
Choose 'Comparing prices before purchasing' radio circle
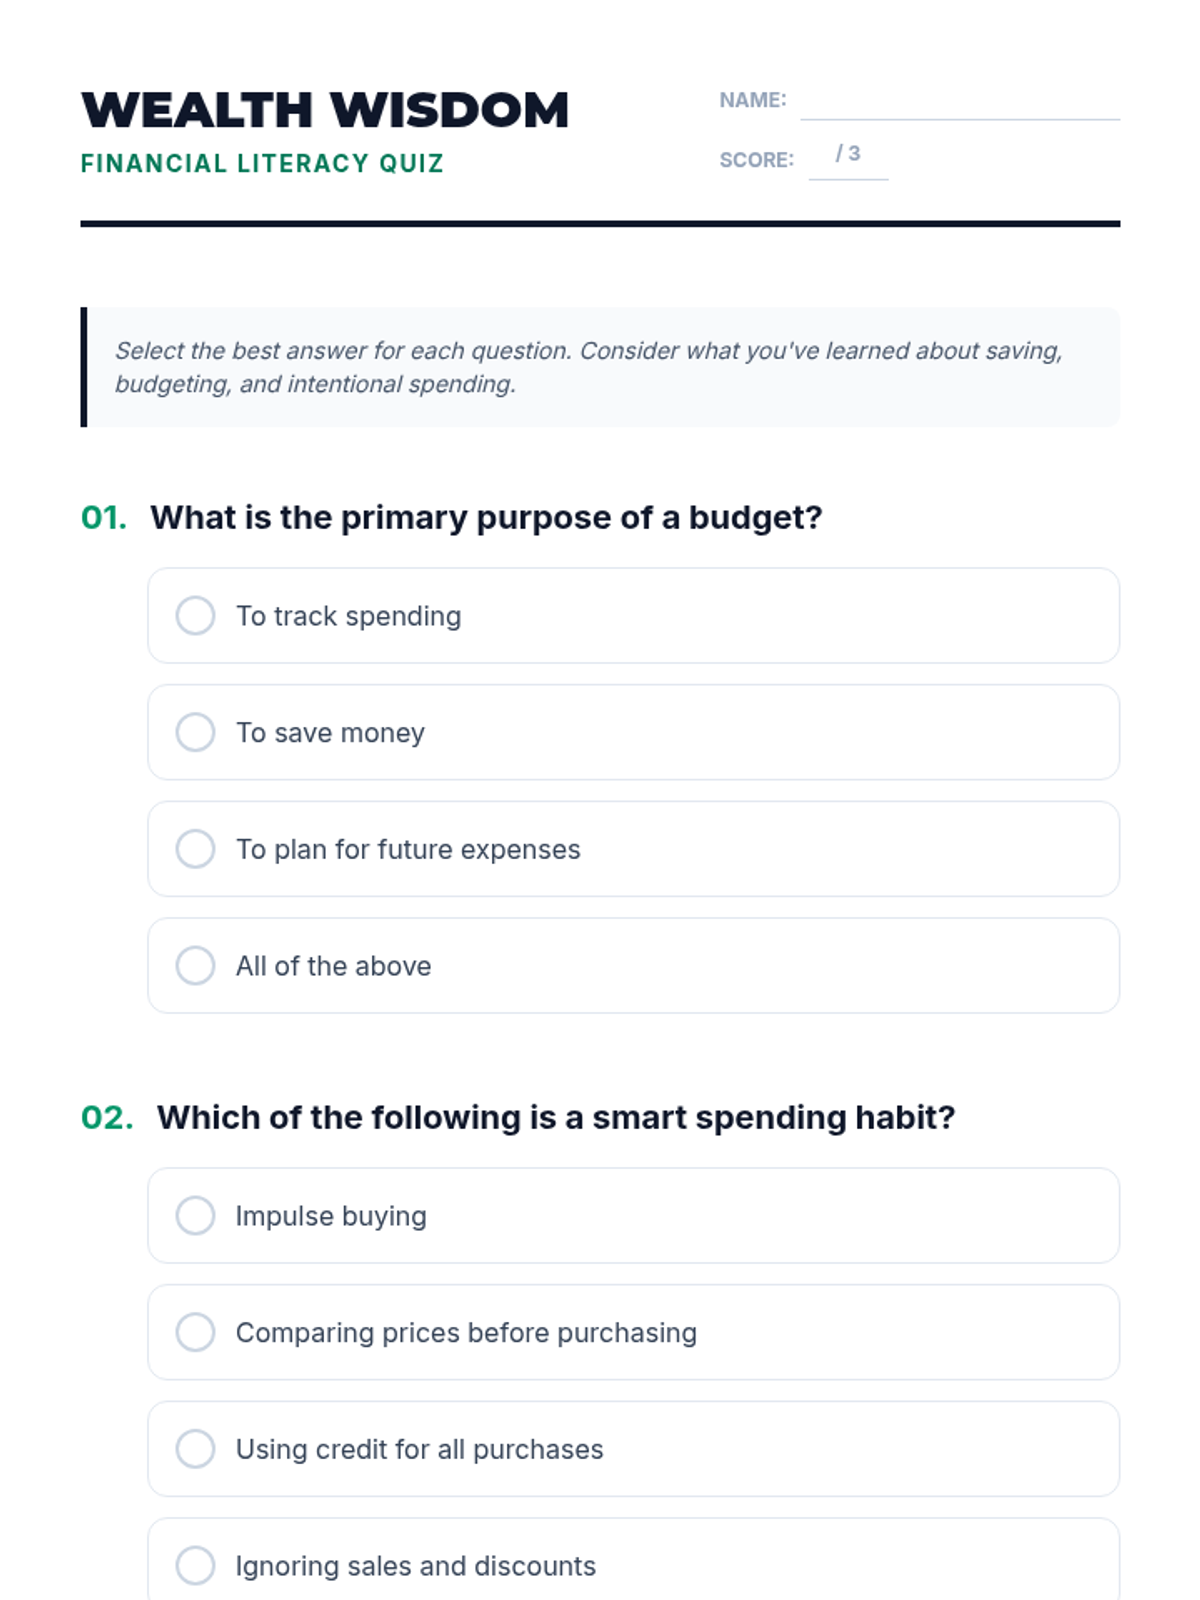click(195, 1332)
